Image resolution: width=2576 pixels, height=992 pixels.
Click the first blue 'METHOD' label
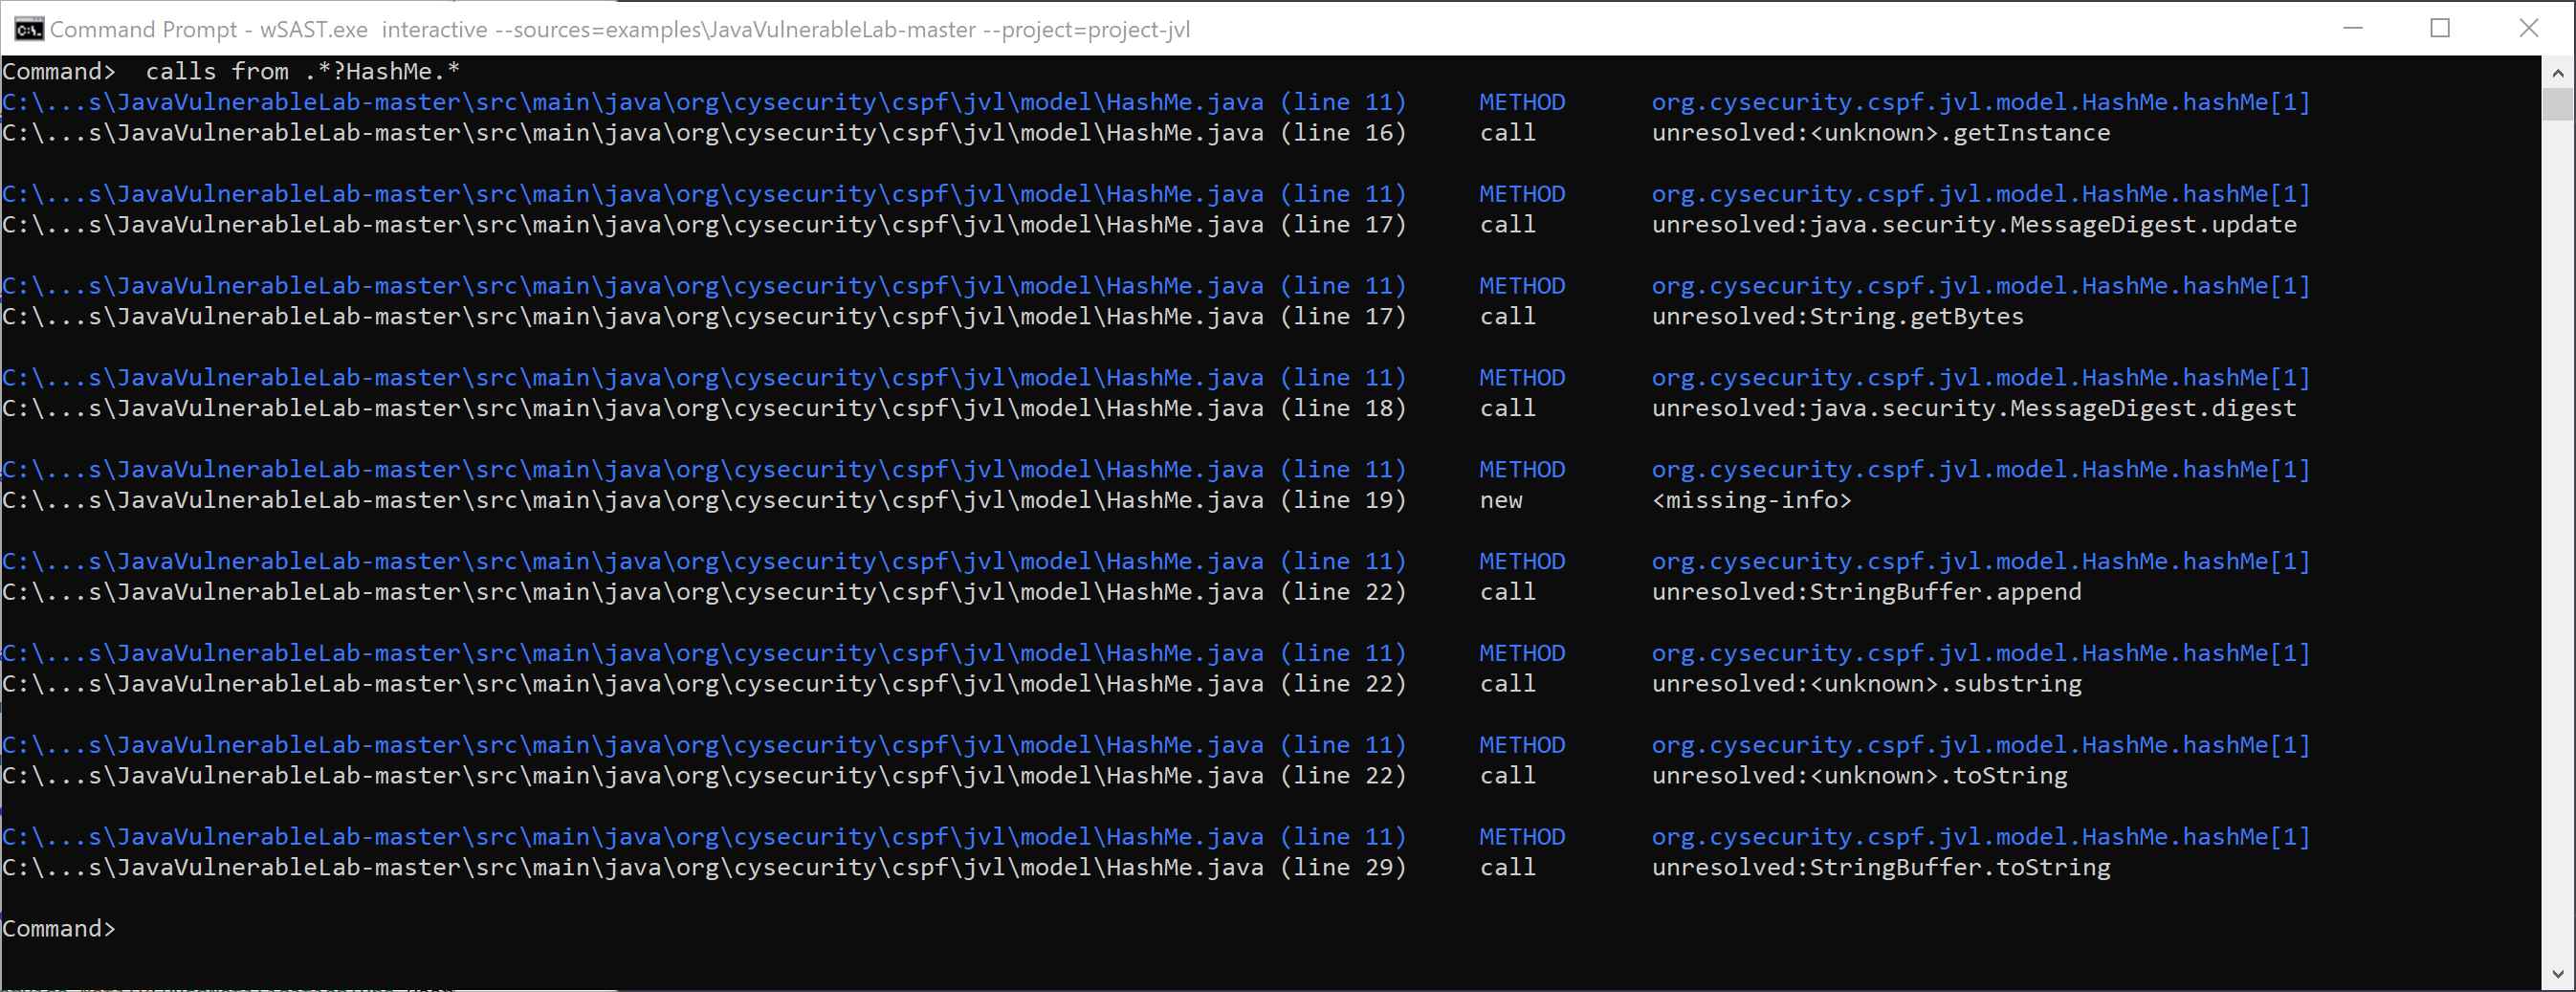tap(1522, 102)
